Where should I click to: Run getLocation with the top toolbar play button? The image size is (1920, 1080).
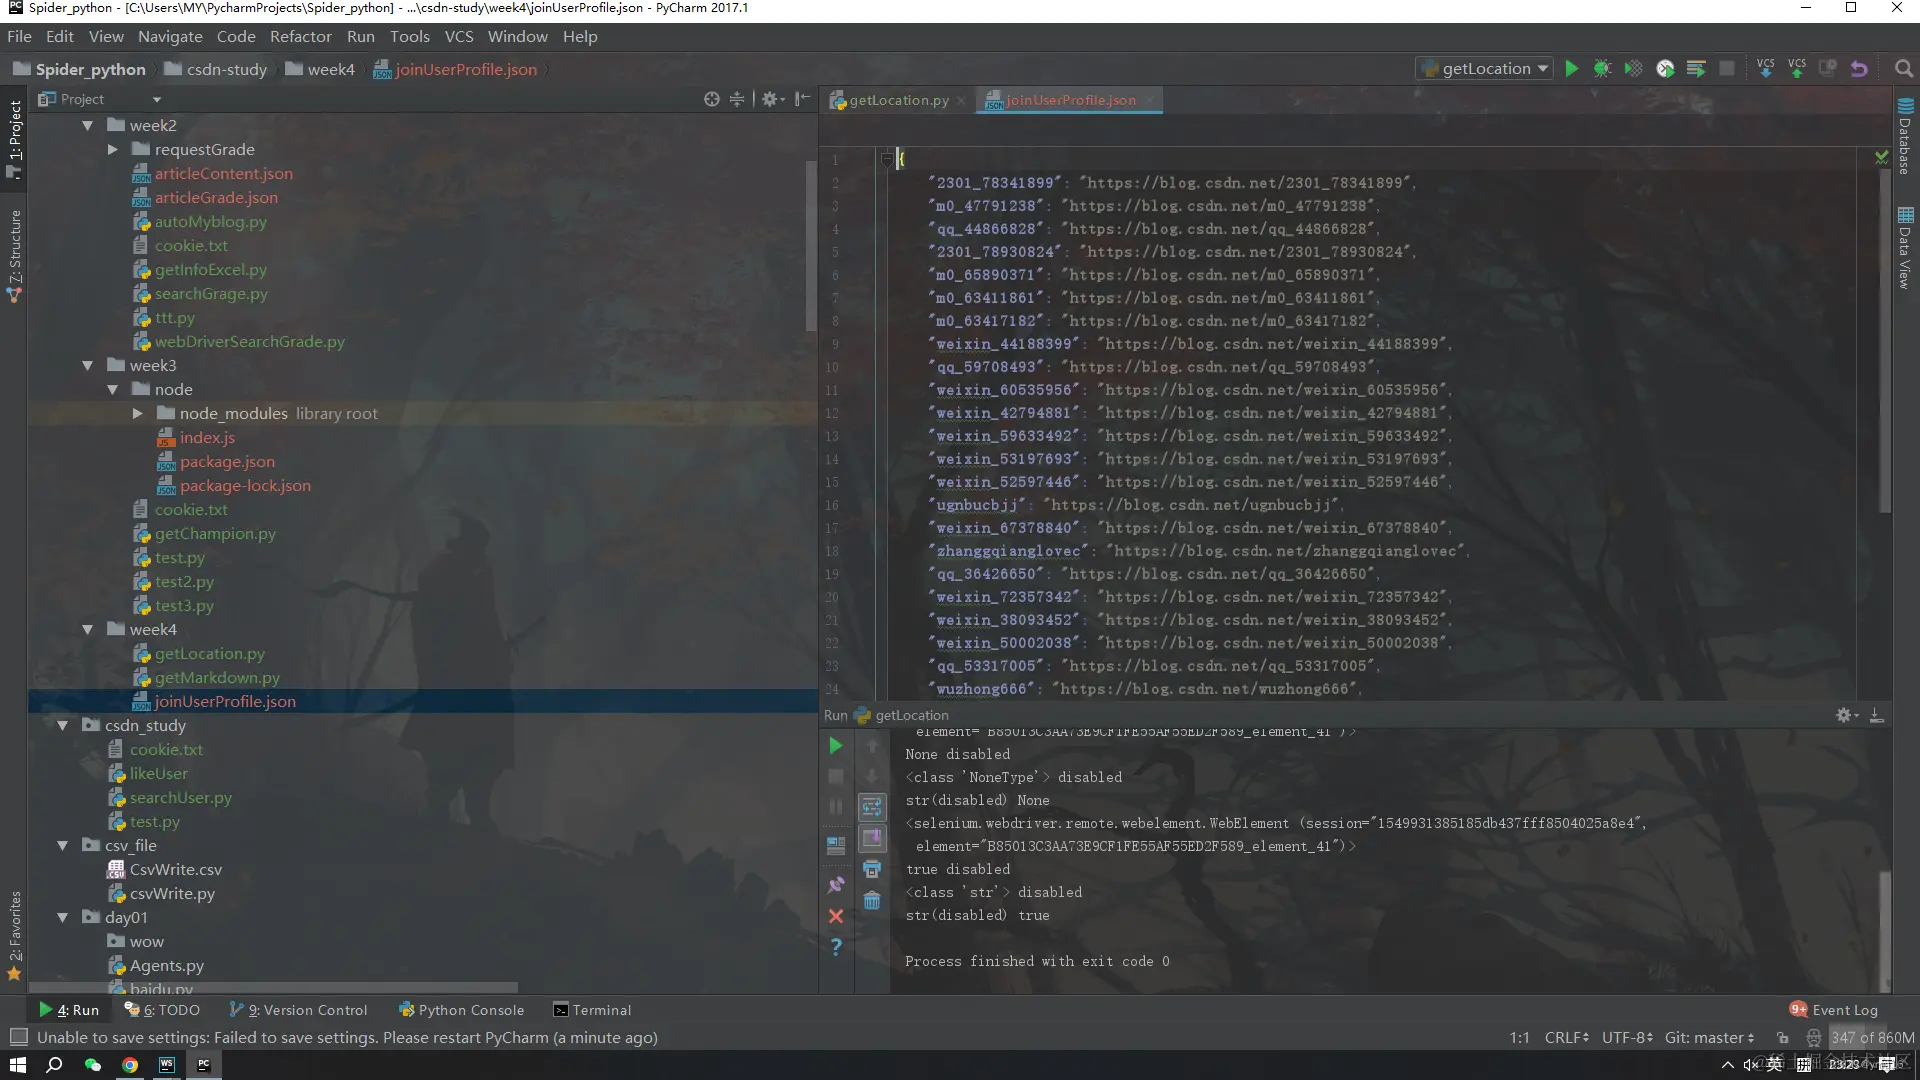(x=1571, y=69)
